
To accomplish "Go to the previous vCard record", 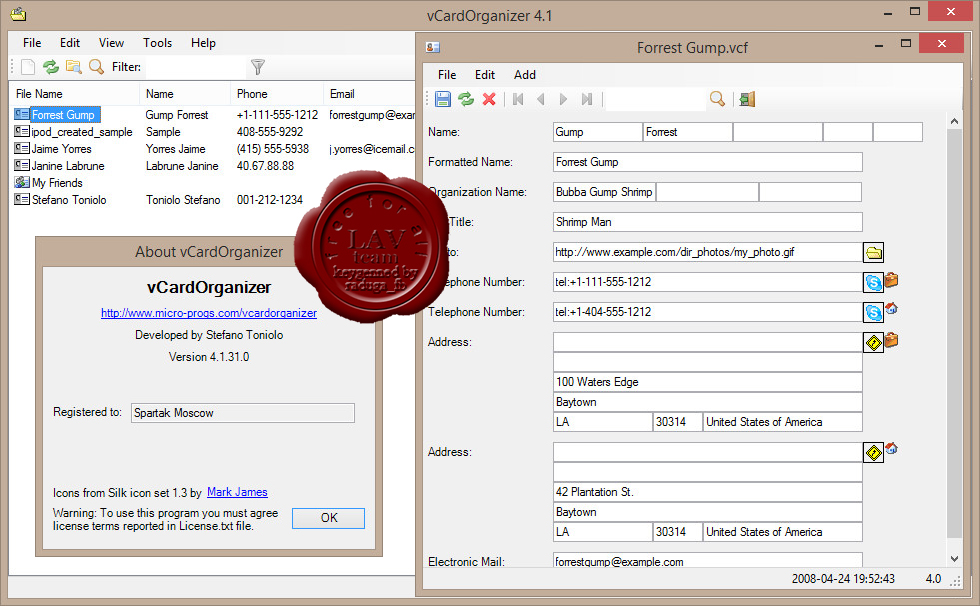I will pos(541,99).
